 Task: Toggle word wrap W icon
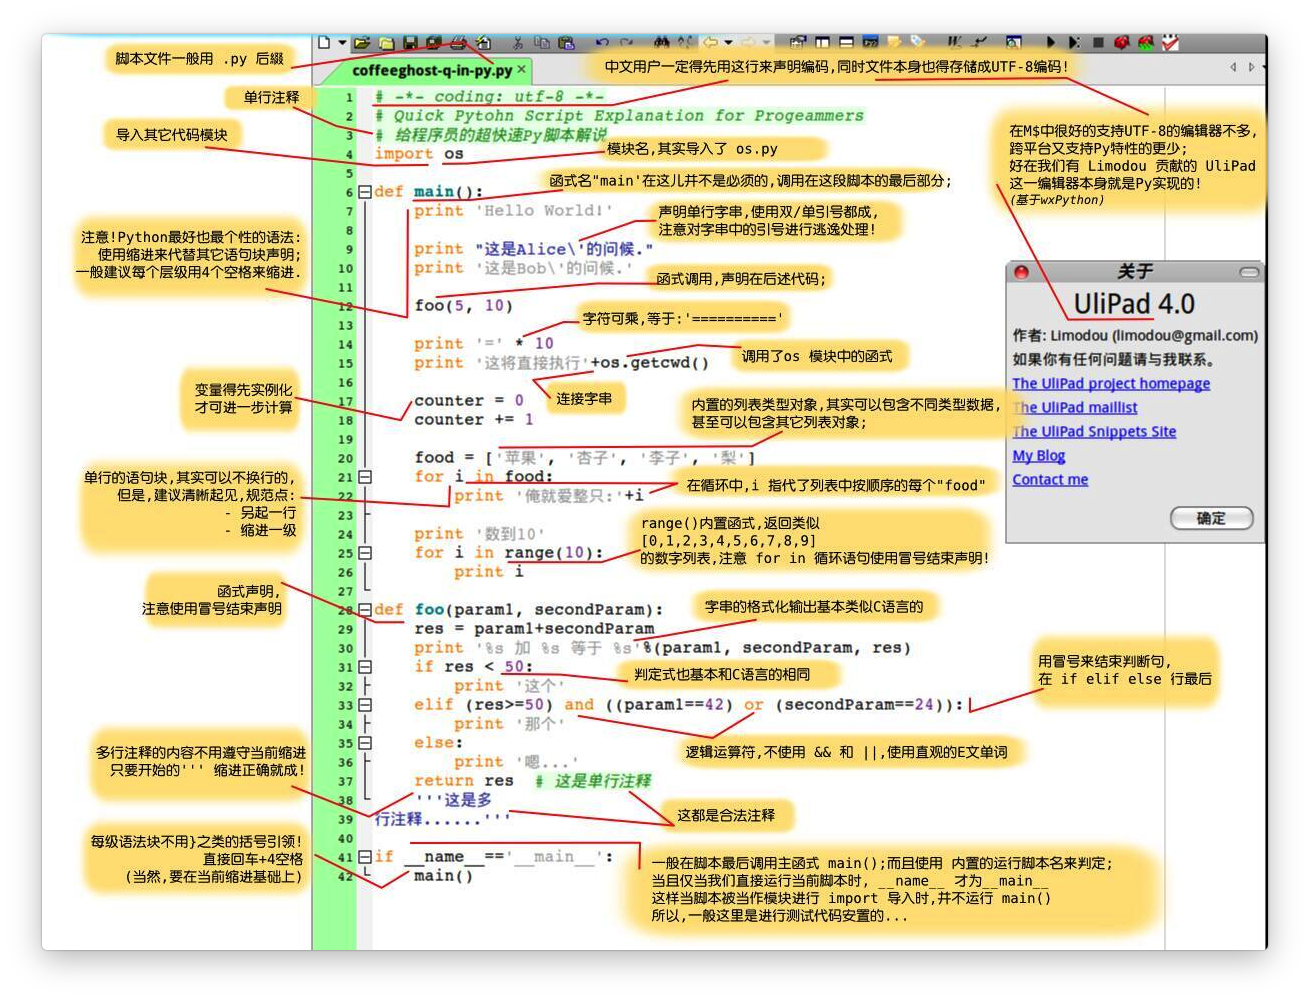(x=955, y=43)
